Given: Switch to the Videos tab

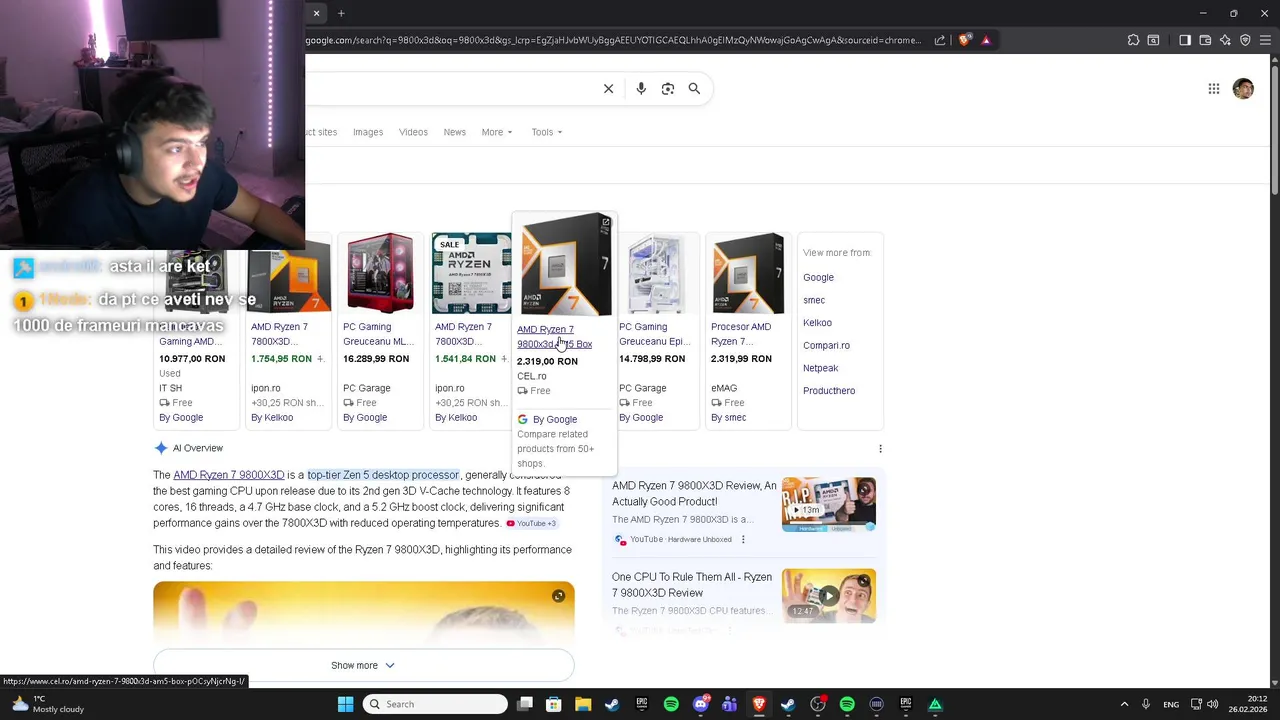Looking at the screenshot, I should 413,132.
